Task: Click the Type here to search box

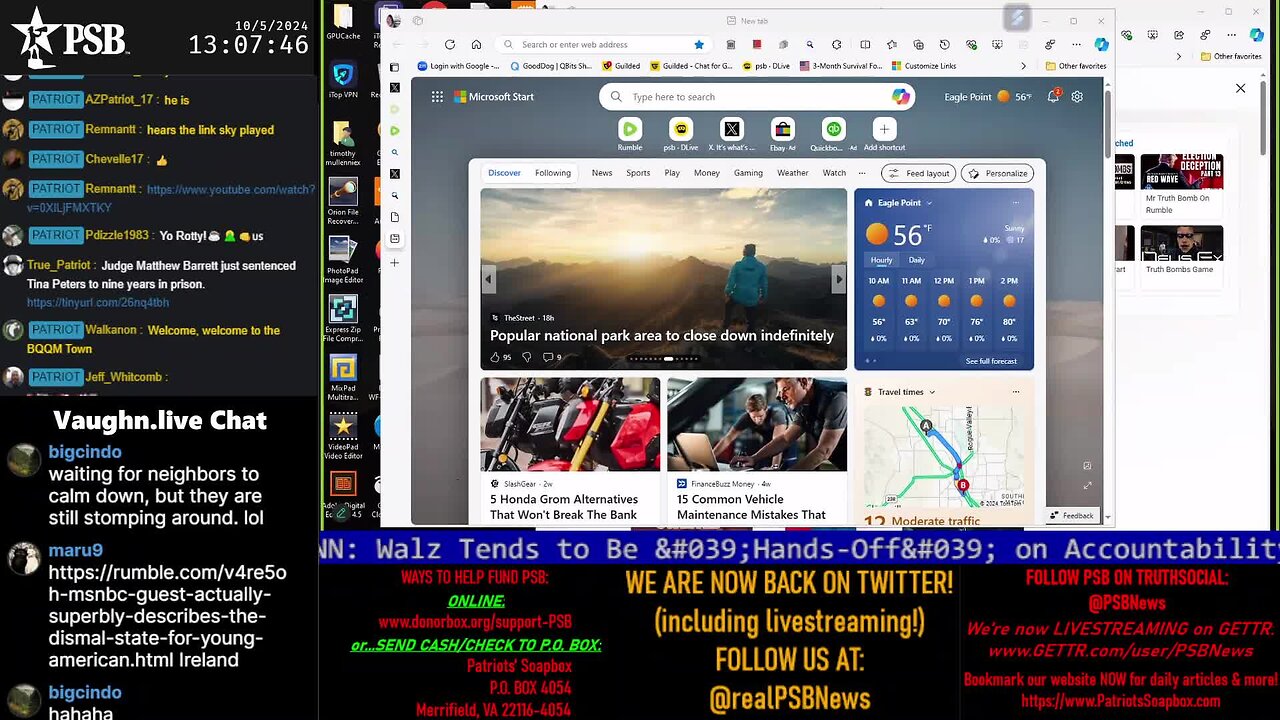Action: pyautogui.click(x=757, y=96)
